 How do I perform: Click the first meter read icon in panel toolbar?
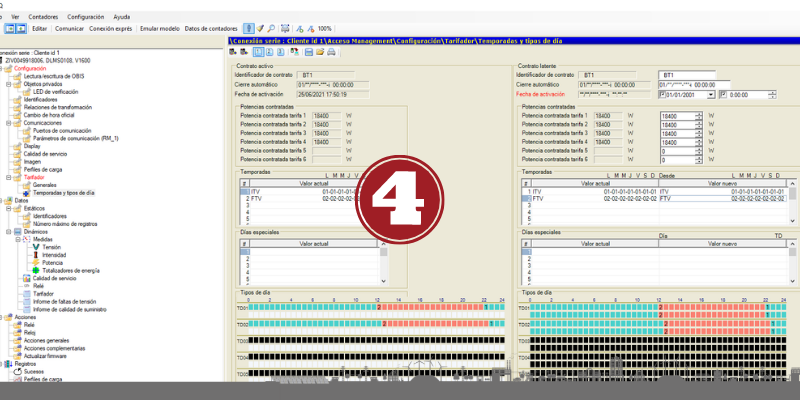pyautogui.click(x=233, y=52)
